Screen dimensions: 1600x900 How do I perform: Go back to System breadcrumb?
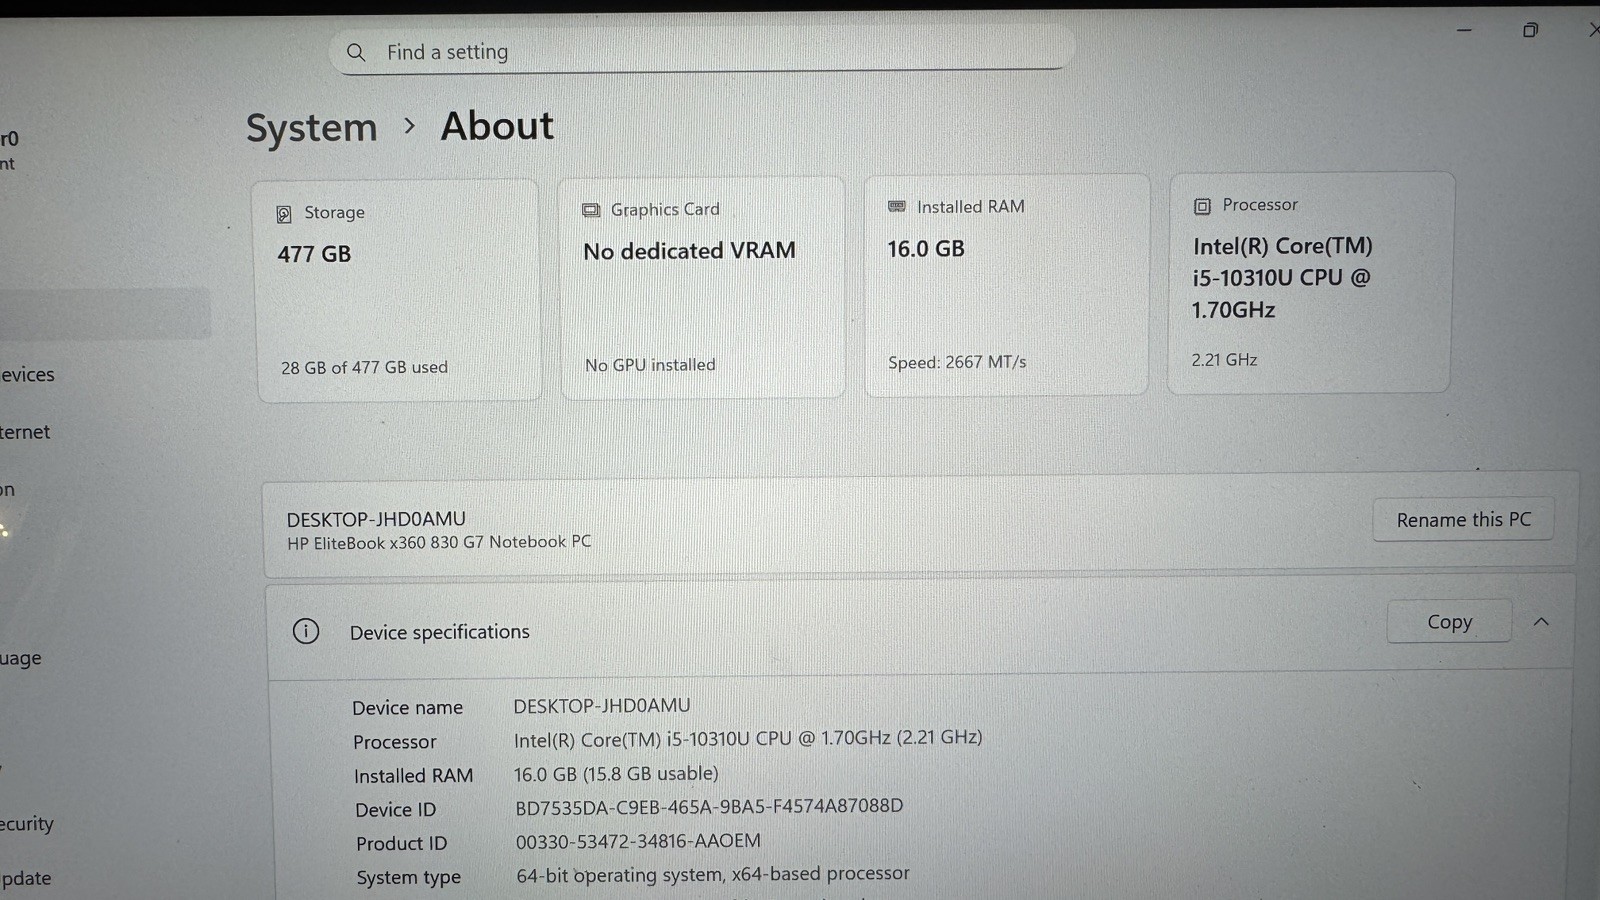[312, 128]
